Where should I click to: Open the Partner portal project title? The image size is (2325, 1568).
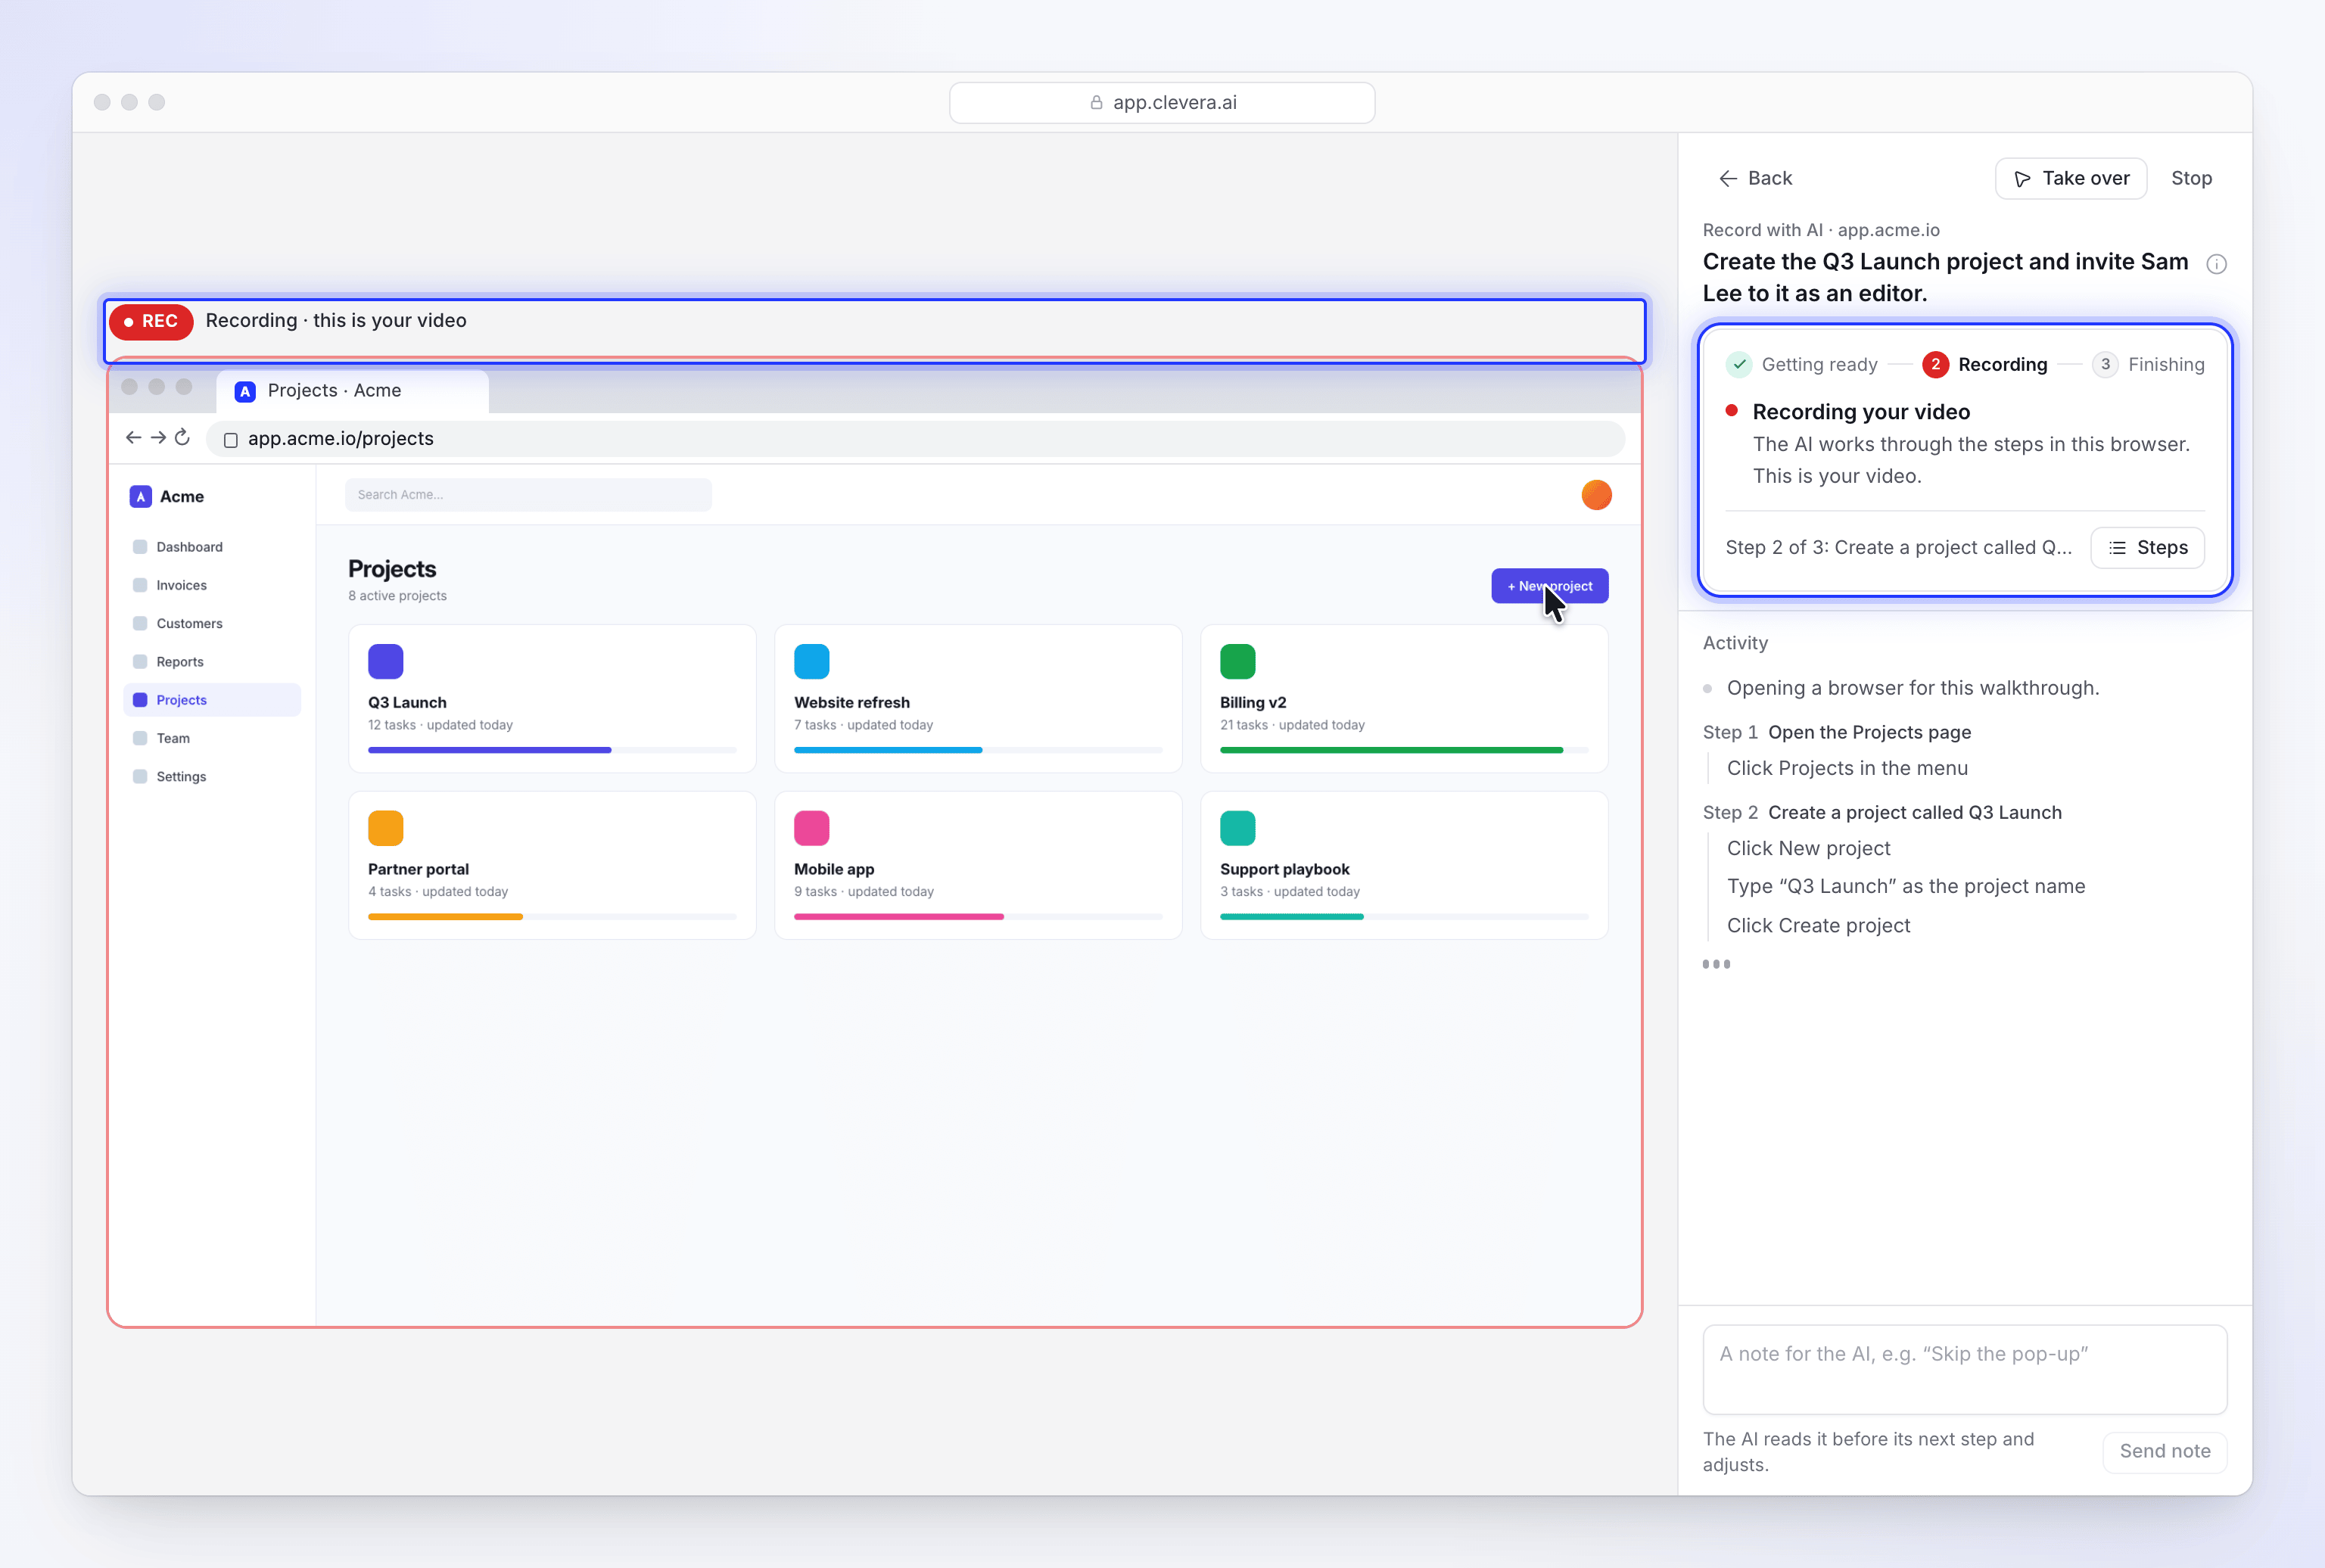[418, 869]
